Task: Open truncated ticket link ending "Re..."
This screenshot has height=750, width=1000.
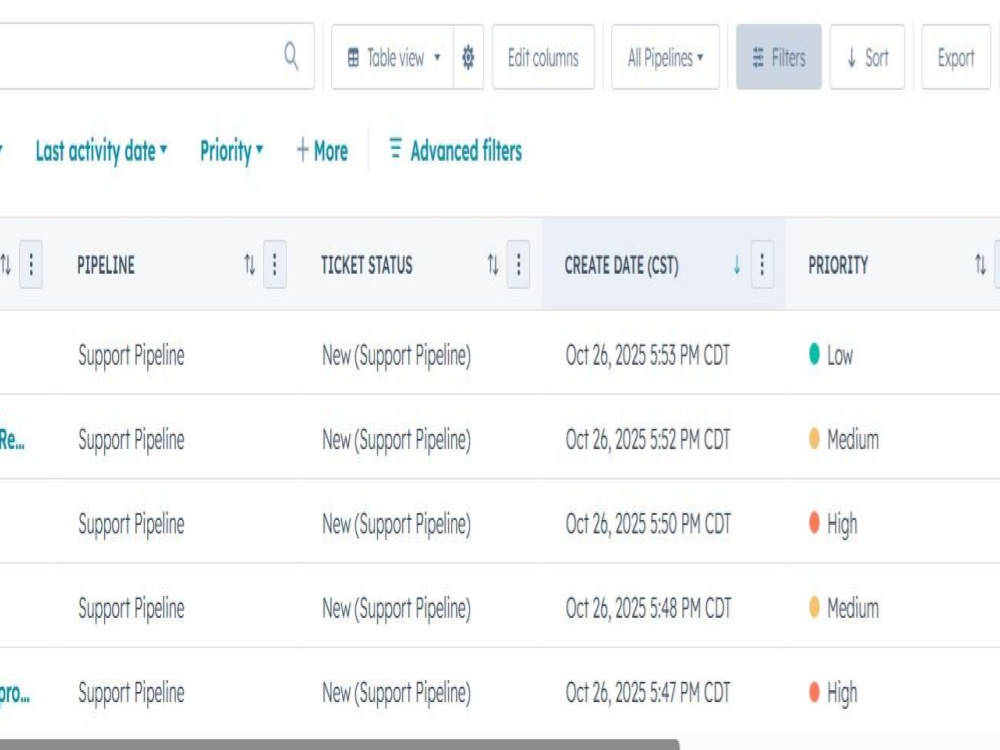Action: (x=12, y=439)
